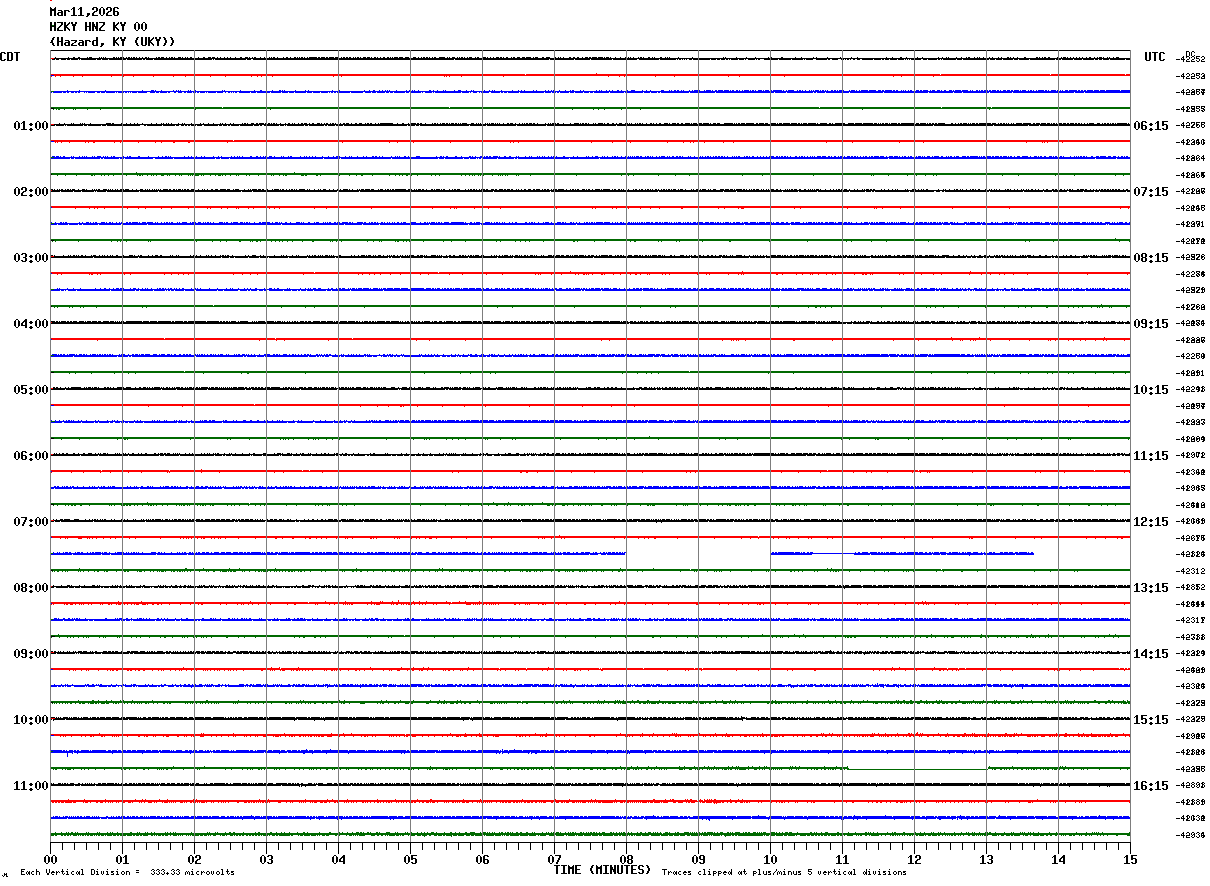1210x886 pixels.
Task: Click the data gap in the blue trace
Action: tap(698, 553)
